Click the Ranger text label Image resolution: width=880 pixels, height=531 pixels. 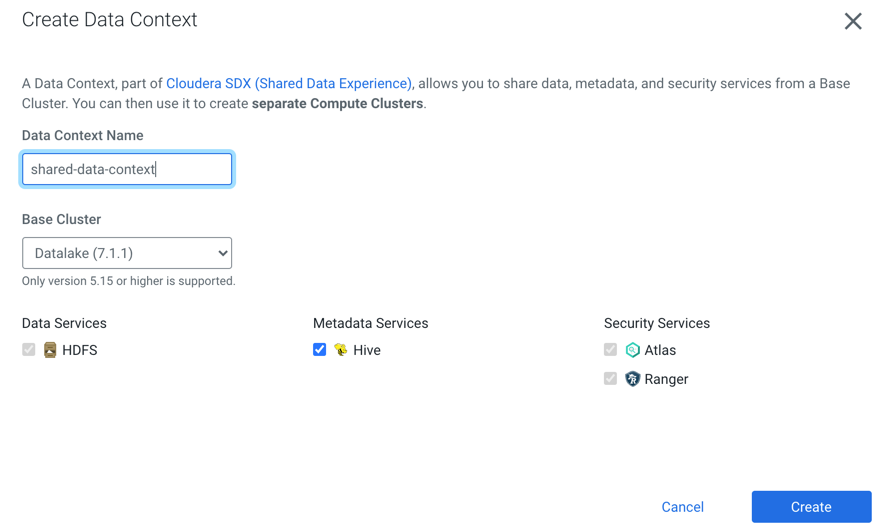[666, 379]
